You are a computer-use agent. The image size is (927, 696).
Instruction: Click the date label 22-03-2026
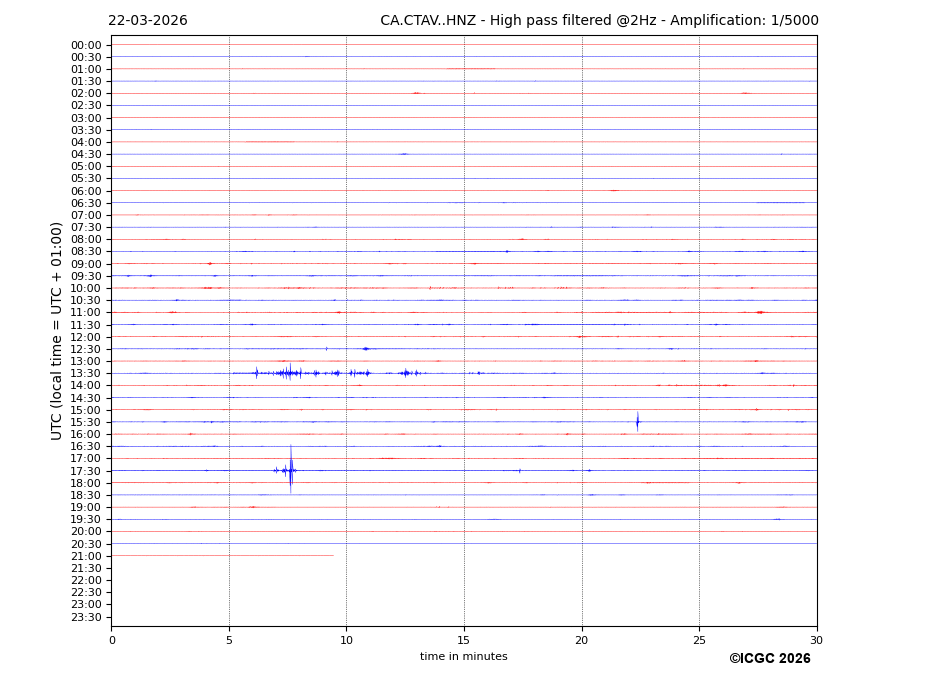pos(148,21)
